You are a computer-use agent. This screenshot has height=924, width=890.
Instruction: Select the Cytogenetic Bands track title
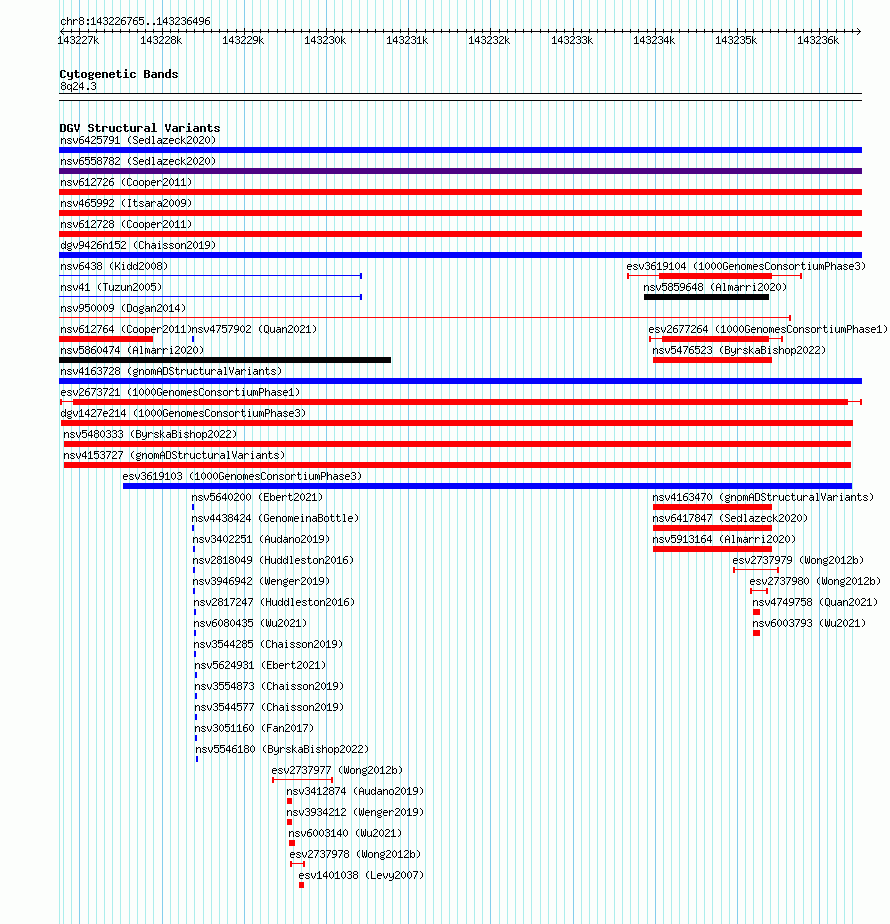pos(118,74)
